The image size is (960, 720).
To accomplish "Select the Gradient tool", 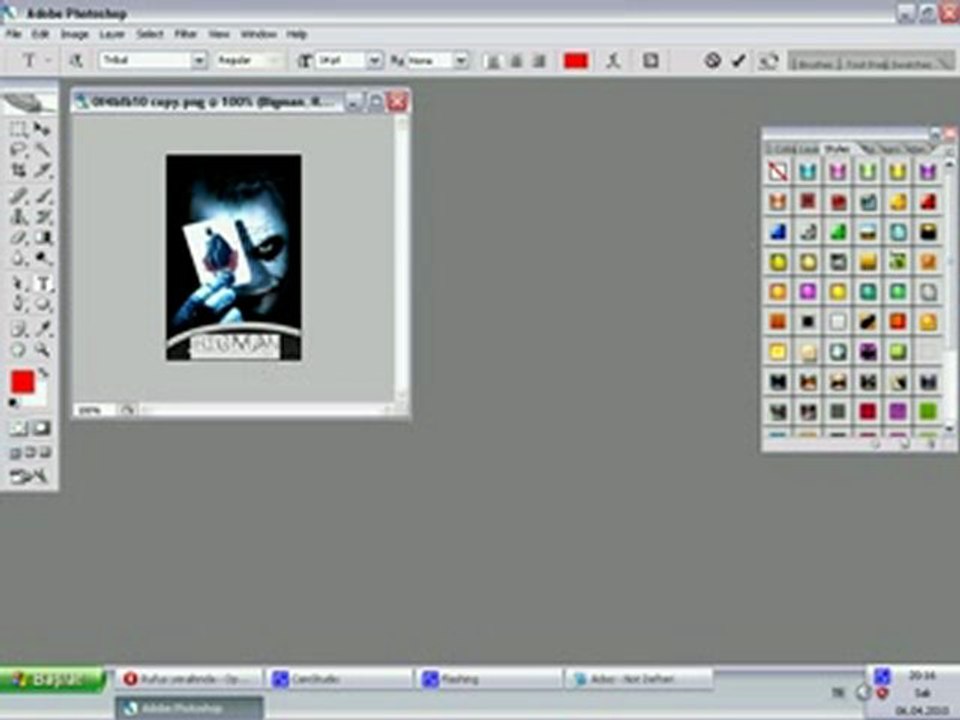I will click(x=42, y=238).
